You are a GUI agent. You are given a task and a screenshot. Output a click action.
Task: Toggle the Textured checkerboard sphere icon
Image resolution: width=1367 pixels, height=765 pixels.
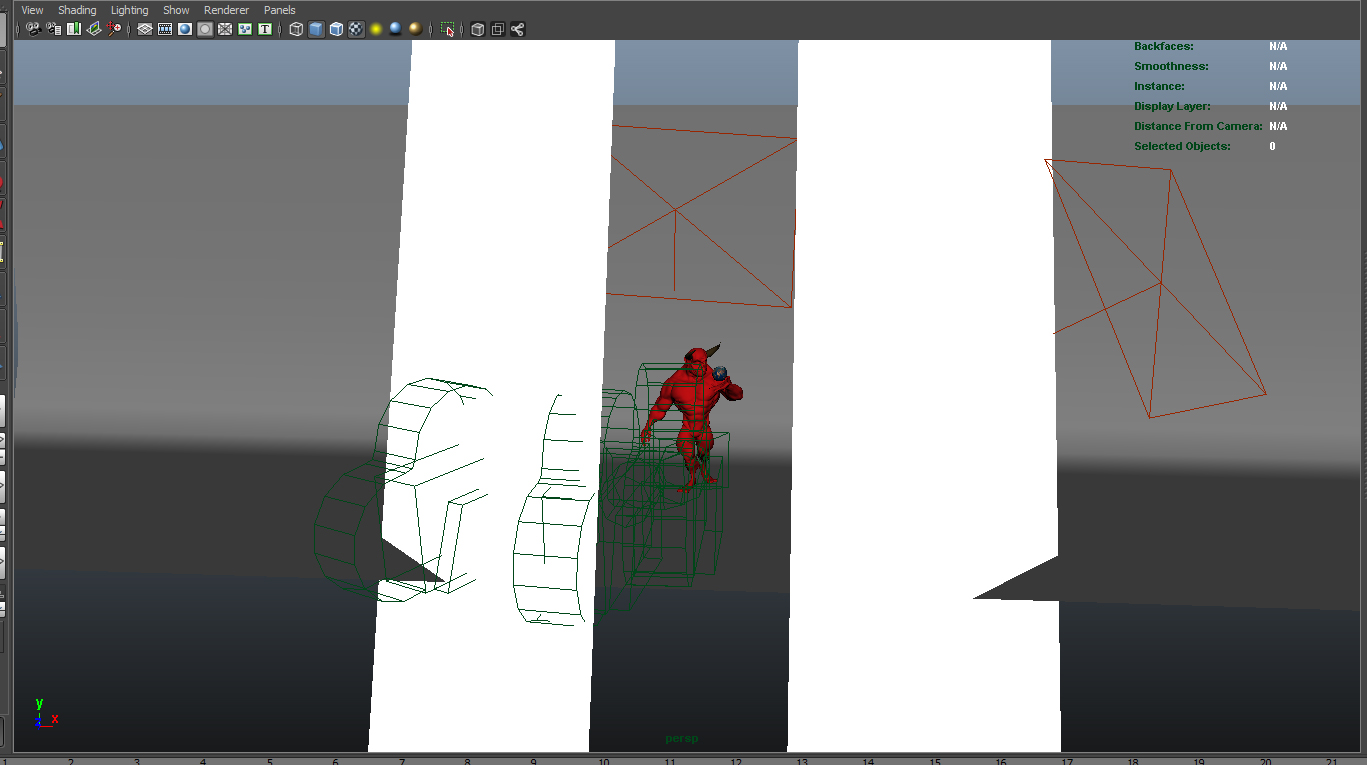tap(356, 29)
